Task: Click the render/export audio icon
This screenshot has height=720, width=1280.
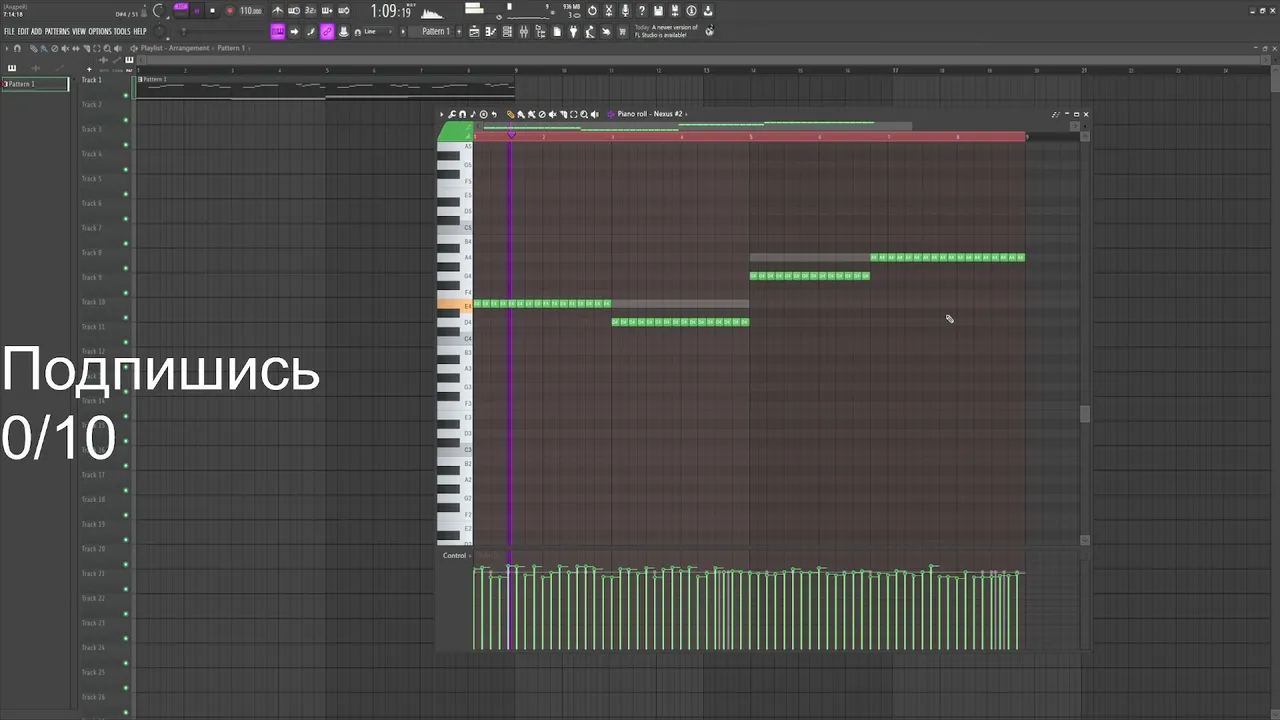Action: tap(674, 11)
